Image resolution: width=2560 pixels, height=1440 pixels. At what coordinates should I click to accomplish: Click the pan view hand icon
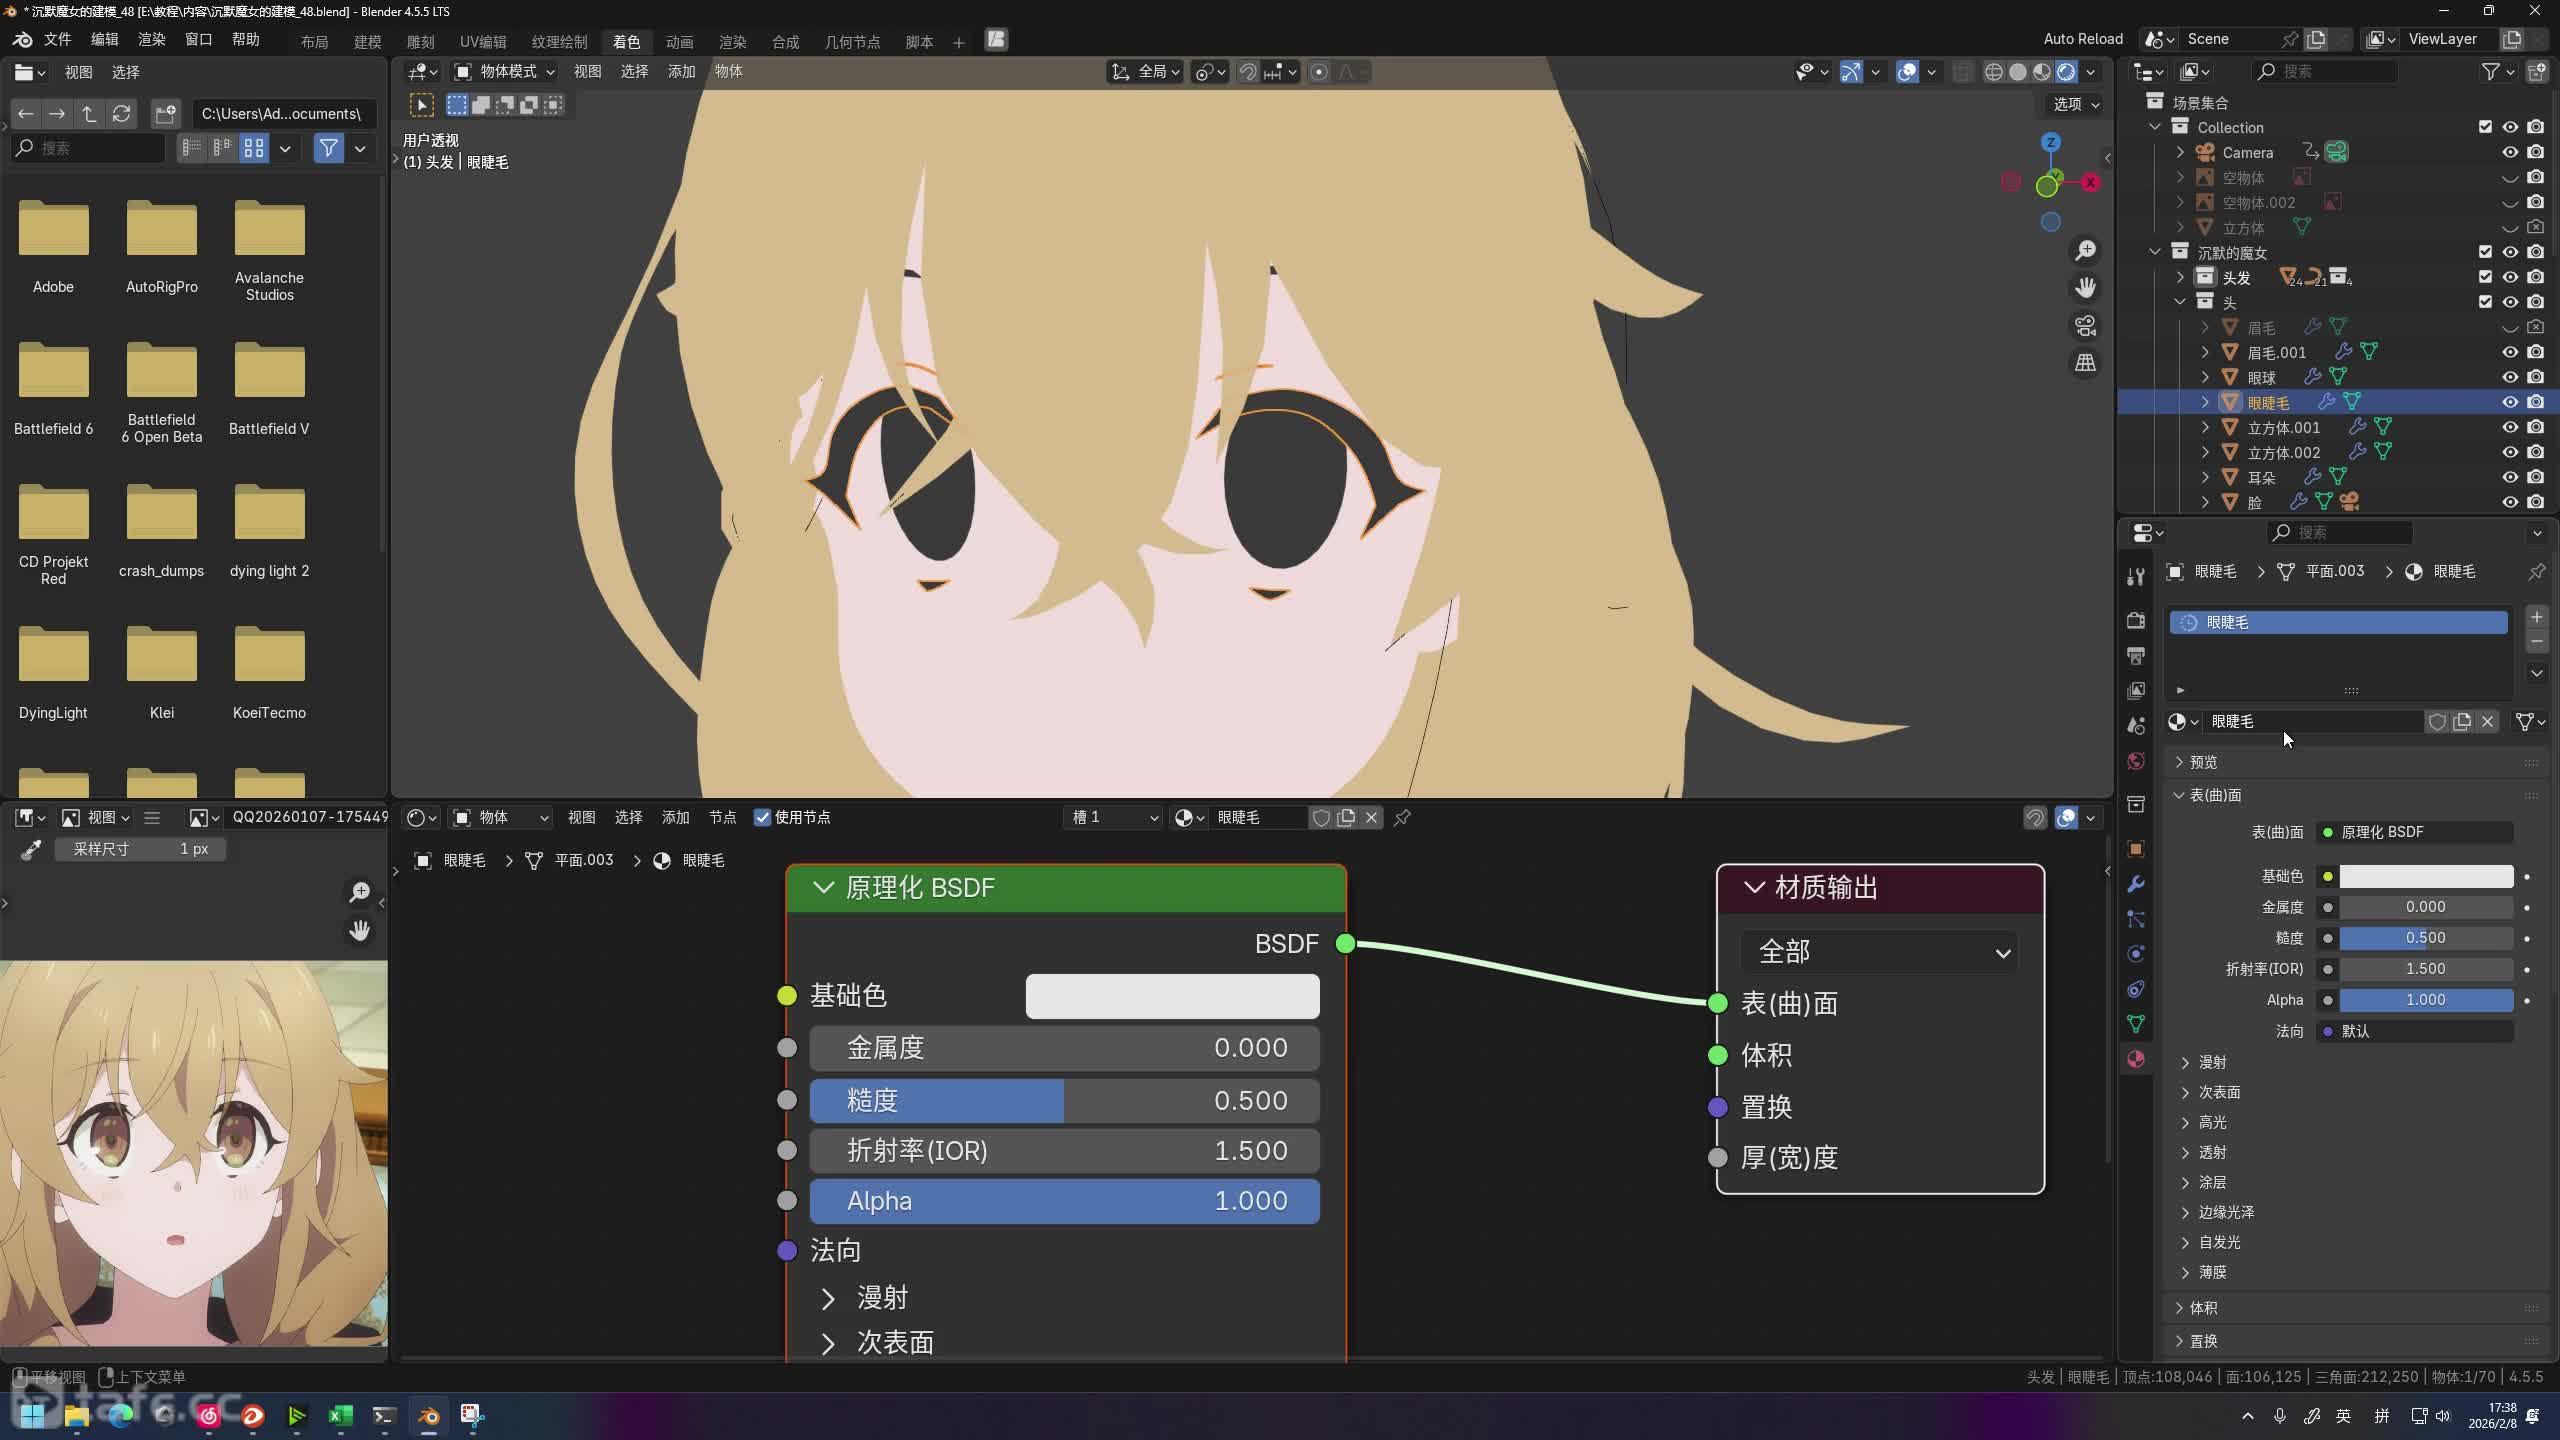[2085, 288]
